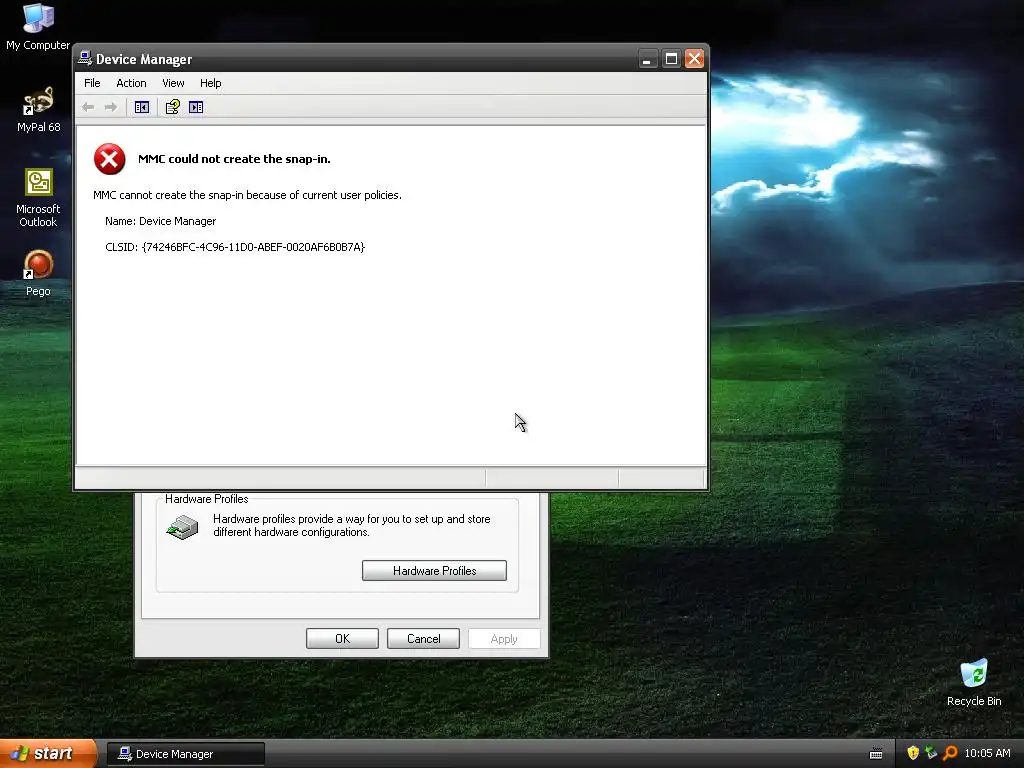Viewport: 1024px width, 768px height.
Task: Open the Start menu
Action: pos(47,754)
